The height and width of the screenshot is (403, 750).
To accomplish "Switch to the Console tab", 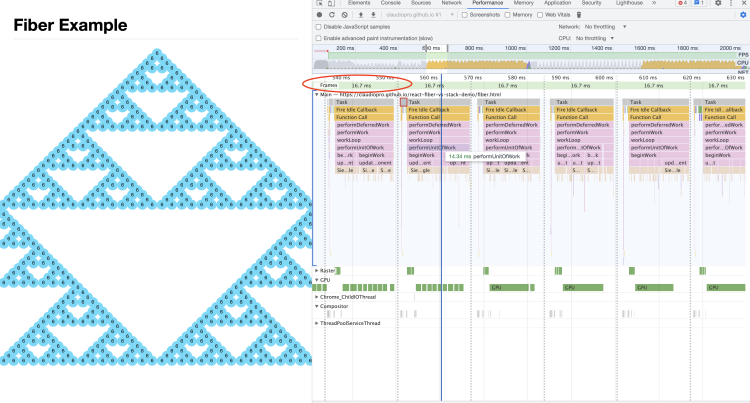I will (391, 3).
